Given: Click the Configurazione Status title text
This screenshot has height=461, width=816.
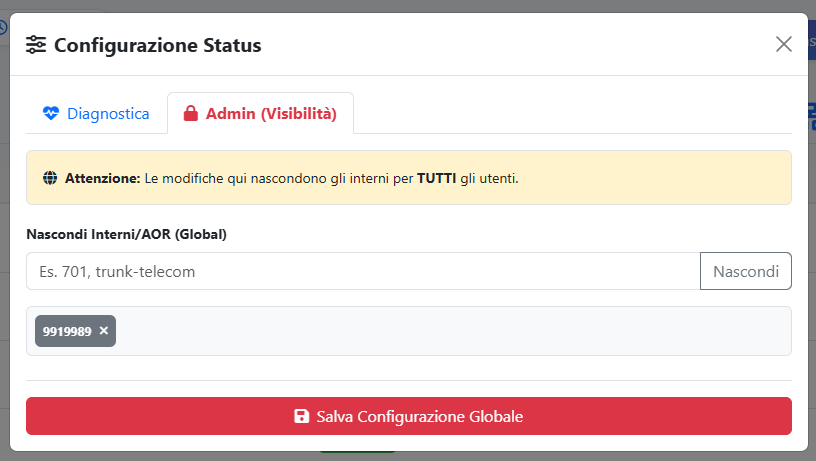Looking at the screenshot, I should [157, 45].
